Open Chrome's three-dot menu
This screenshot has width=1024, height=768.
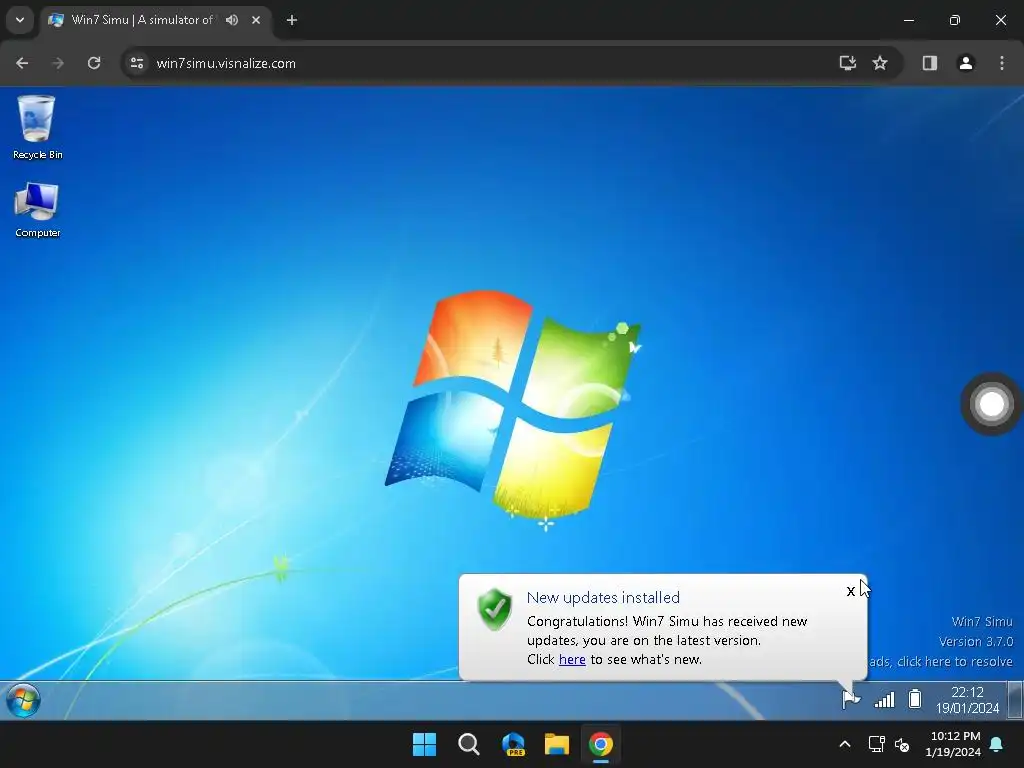click(x=1002, y=63)
